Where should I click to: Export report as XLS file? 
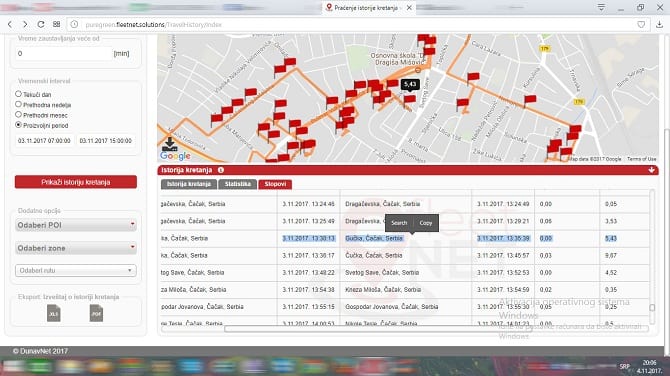[53, 313]
